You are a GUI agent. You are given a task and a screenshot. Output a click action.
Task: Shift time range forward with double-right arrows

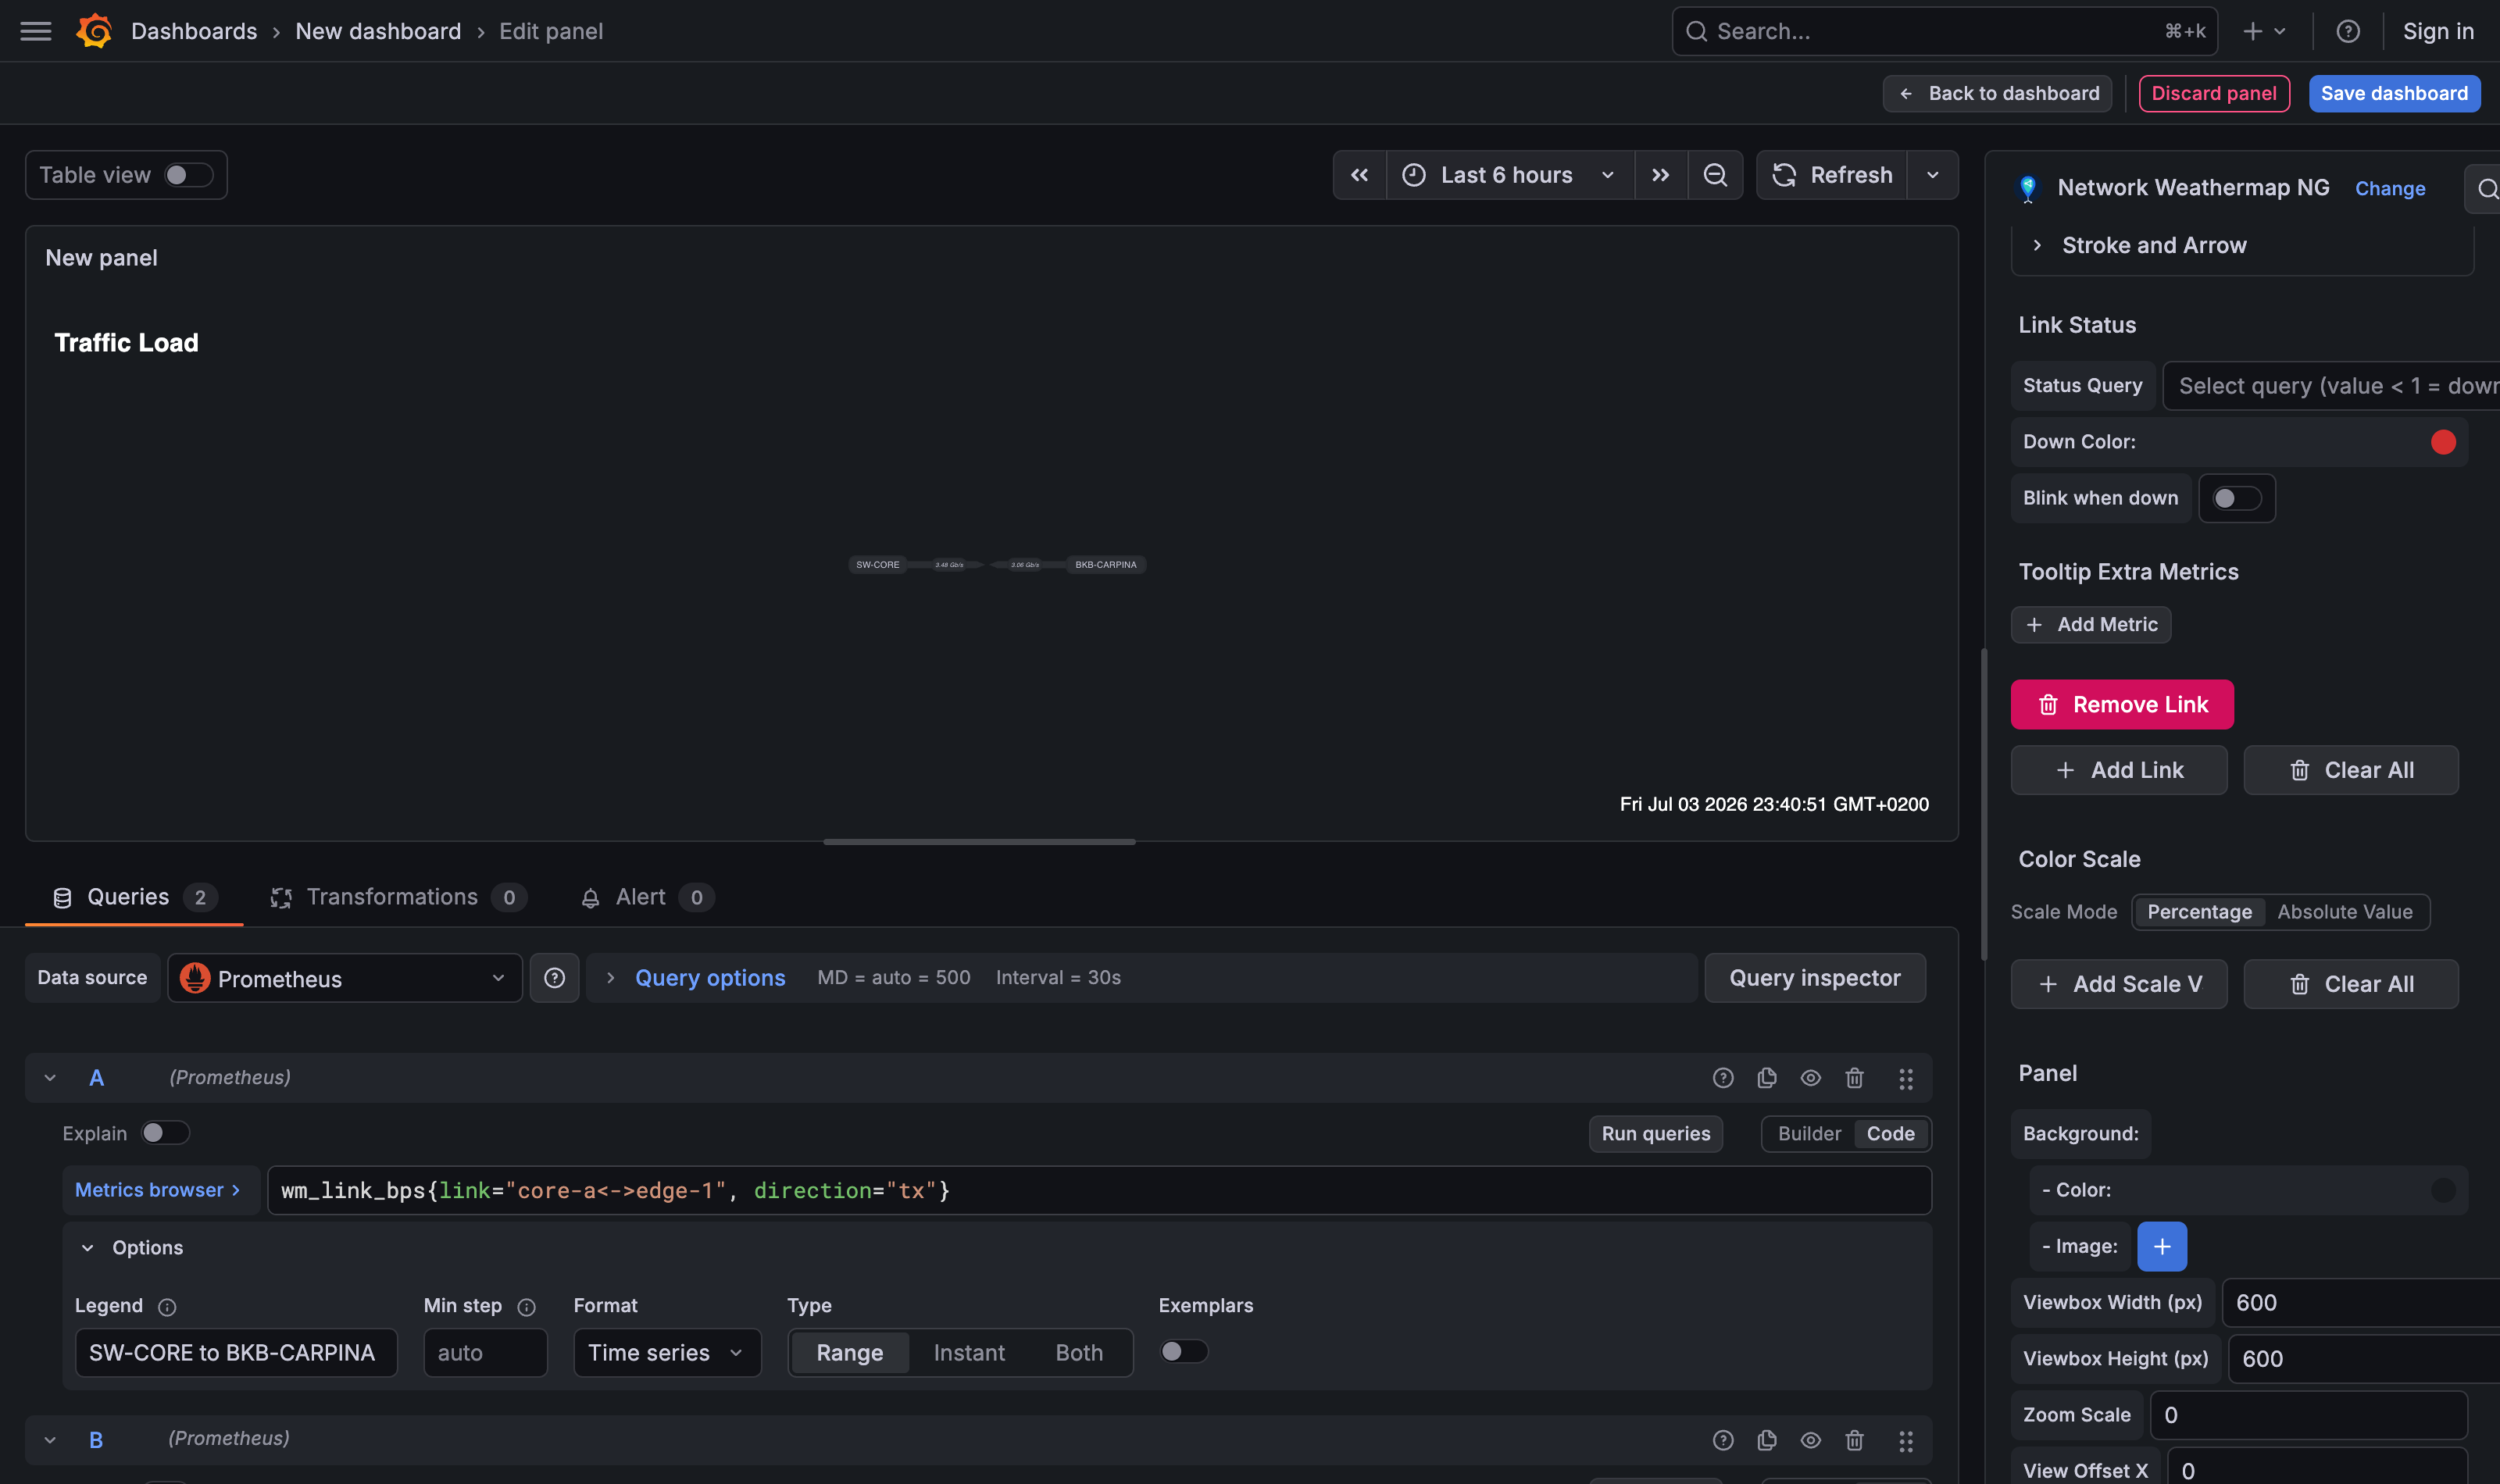click(1660, 175)
